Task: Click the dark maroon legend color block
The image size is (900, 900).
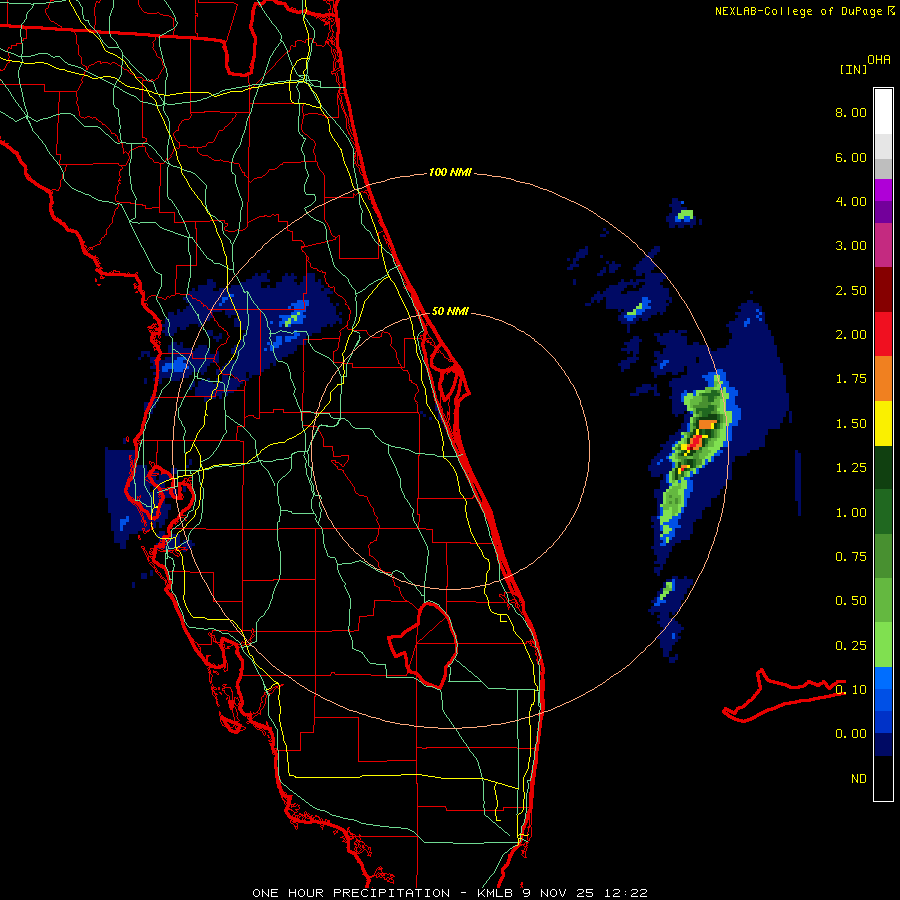Action: [883, 289]
